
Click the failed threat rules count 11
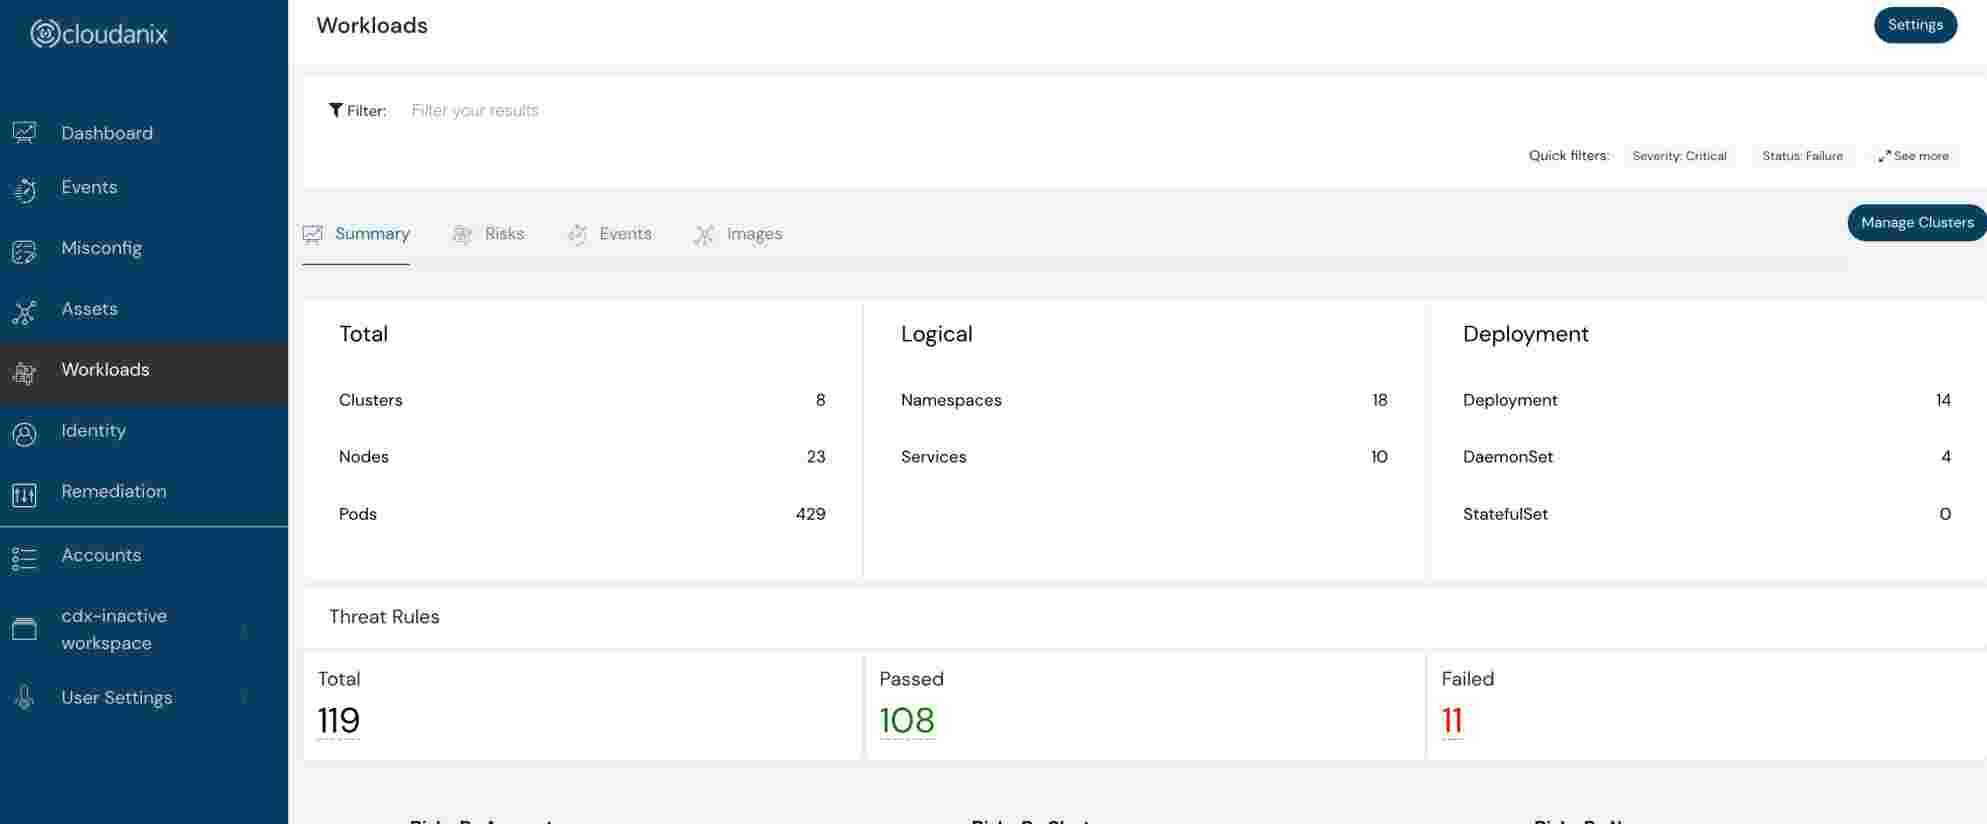click(1452, 720)
